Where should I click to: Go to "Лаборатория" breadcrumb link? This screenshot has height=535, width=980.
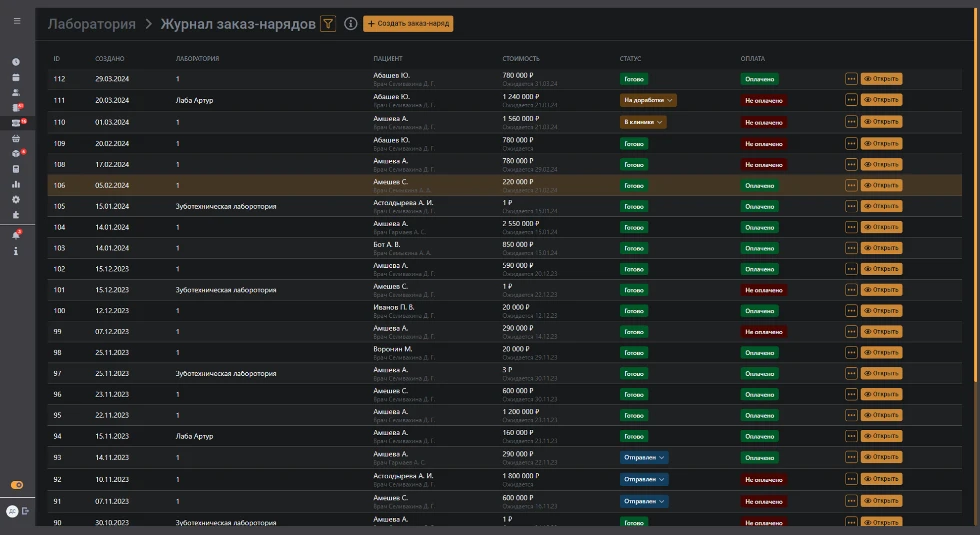[91, 24]
